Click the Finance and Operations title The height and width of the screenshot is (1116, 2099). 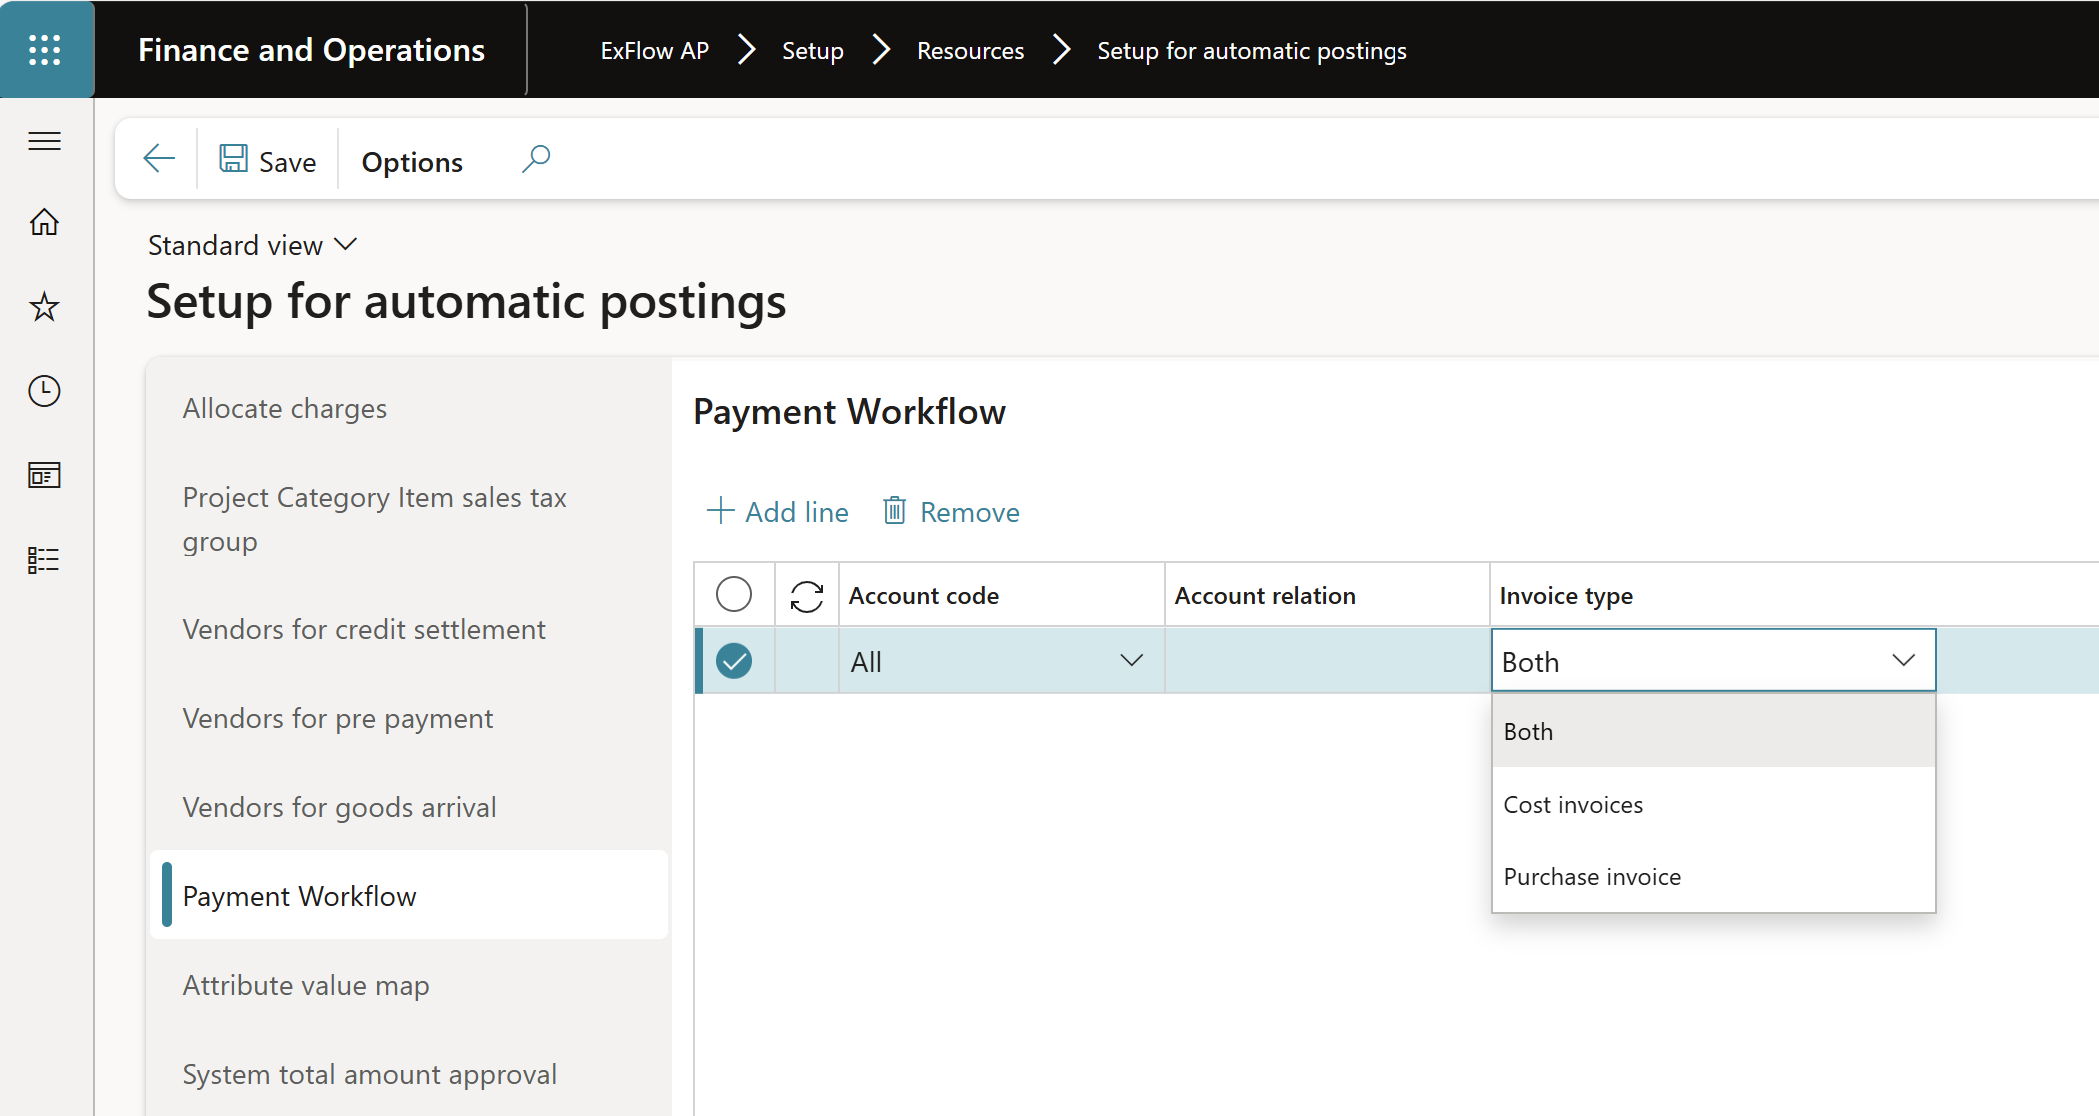pyautogui.click(x=311, y=50)
